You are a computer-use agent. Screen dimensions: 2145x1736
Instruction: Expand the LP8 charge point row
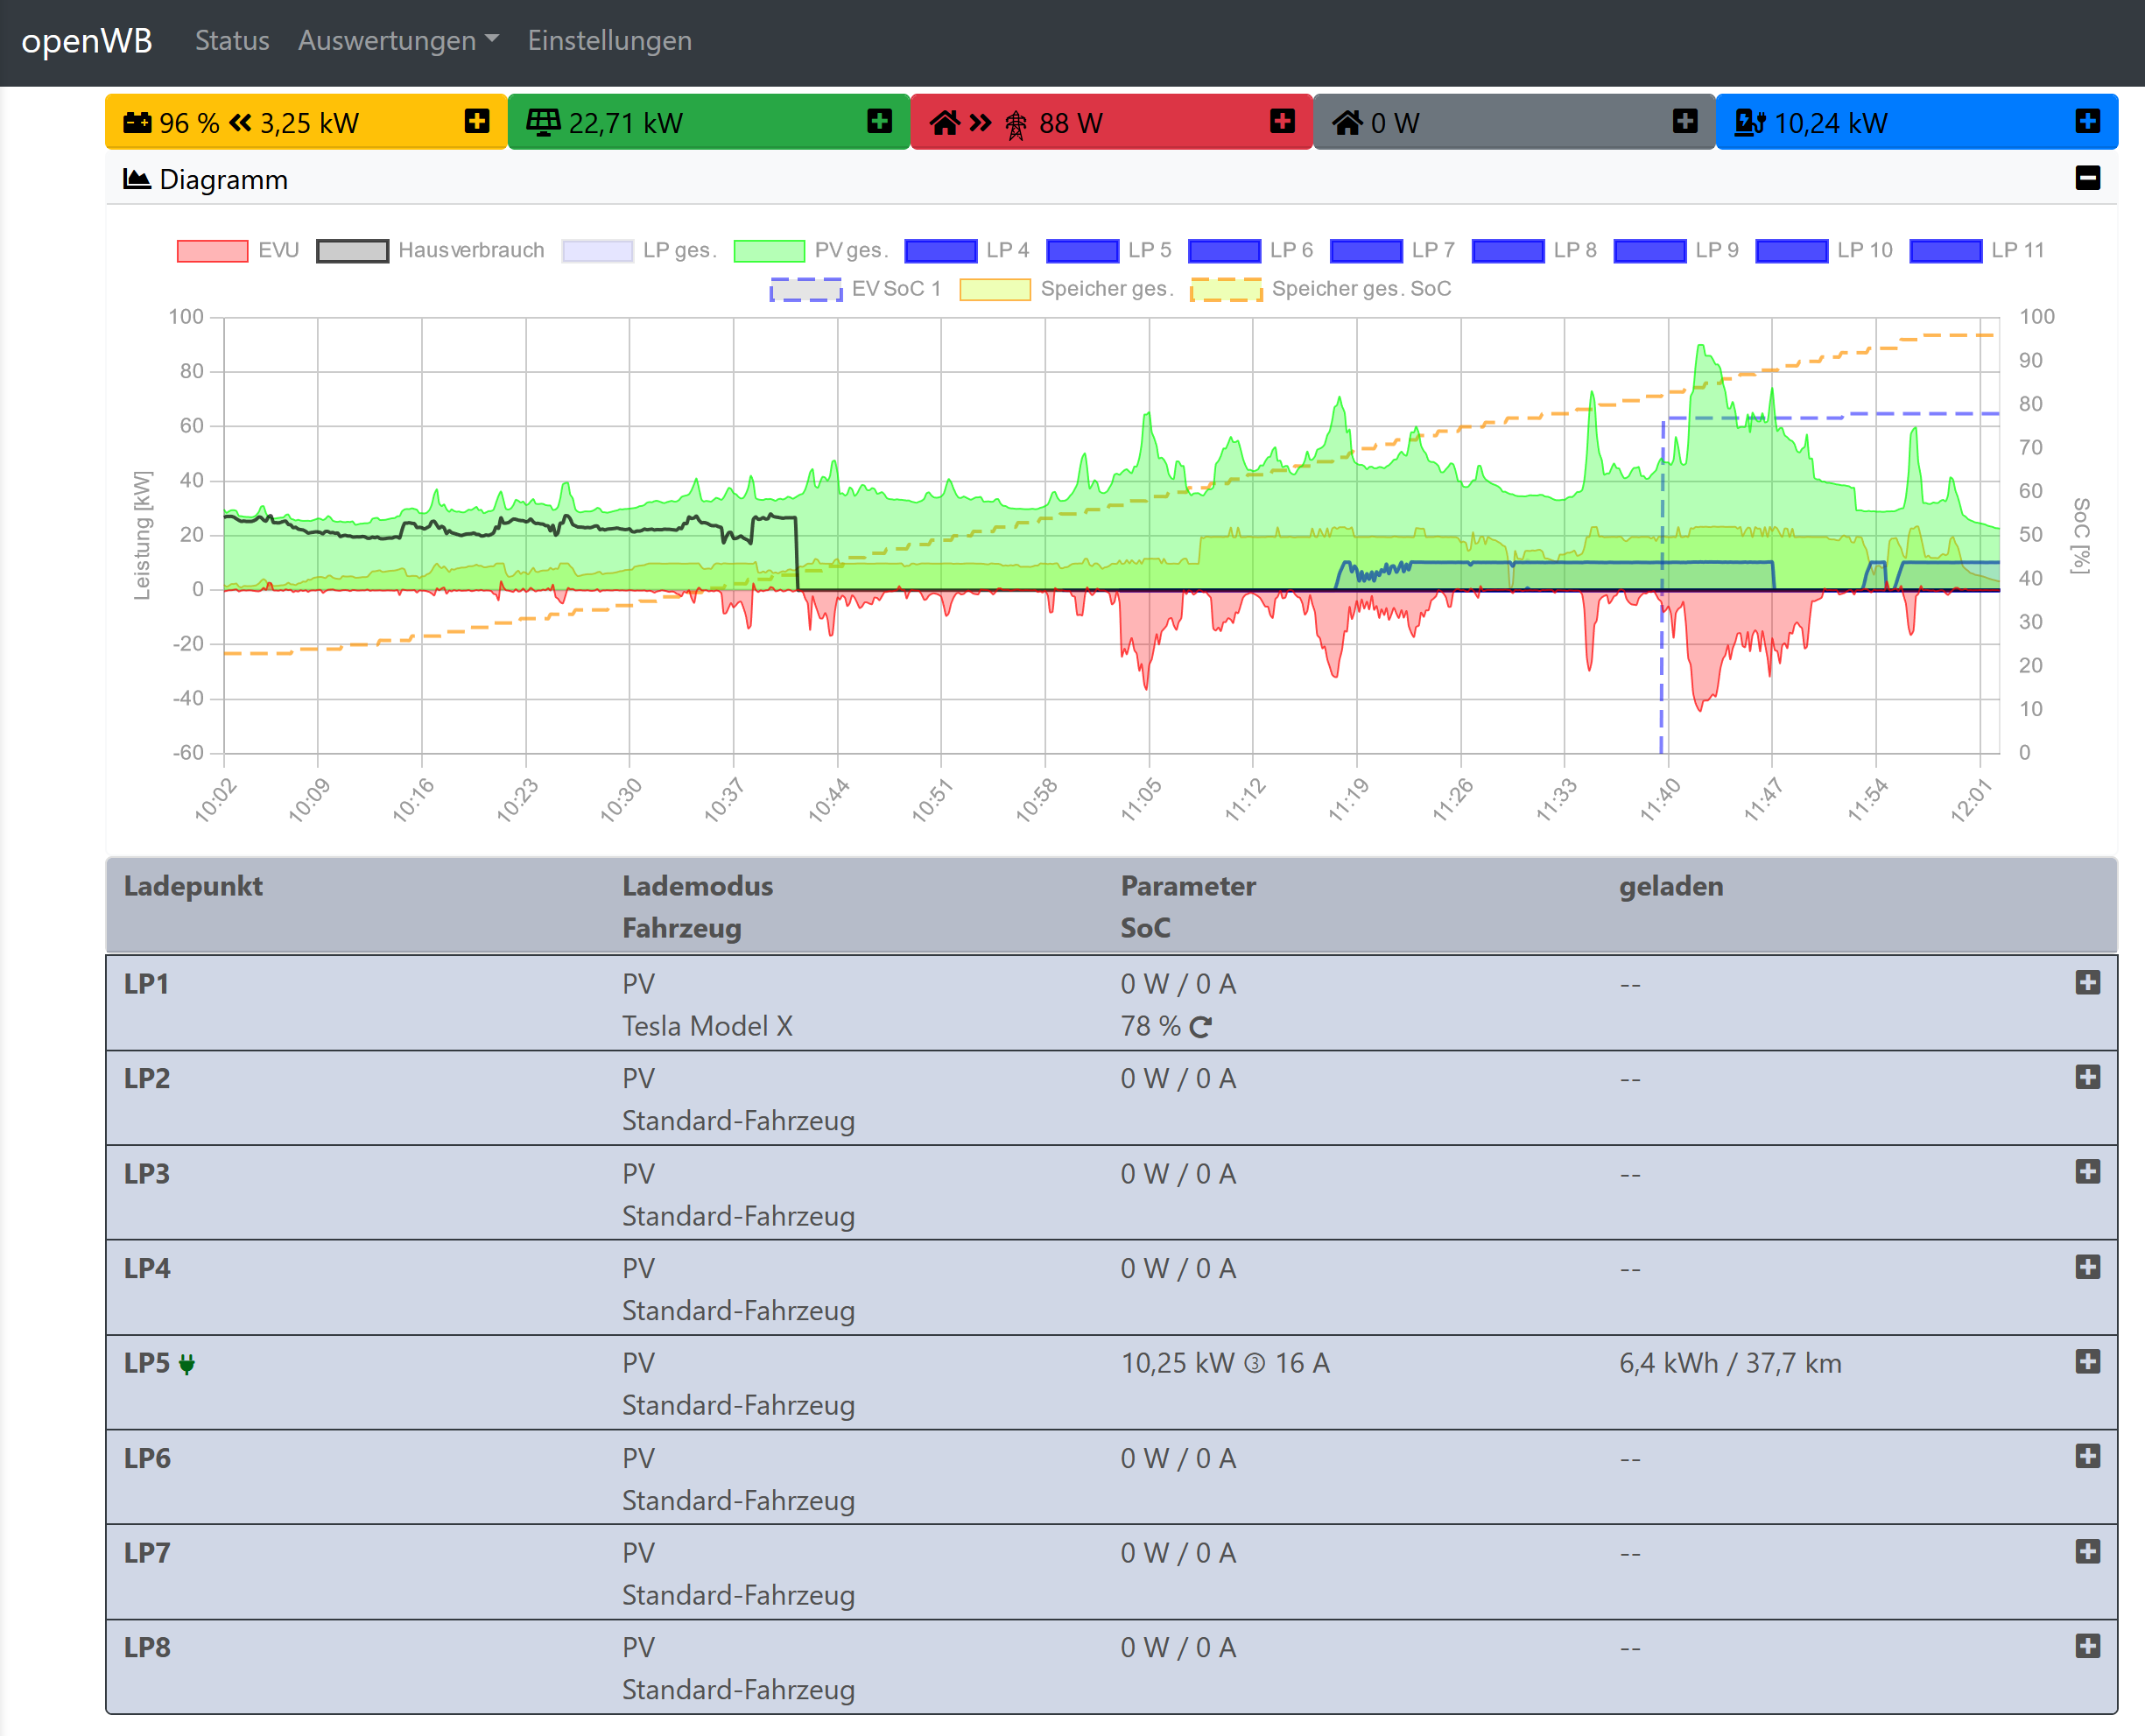2087,1646
